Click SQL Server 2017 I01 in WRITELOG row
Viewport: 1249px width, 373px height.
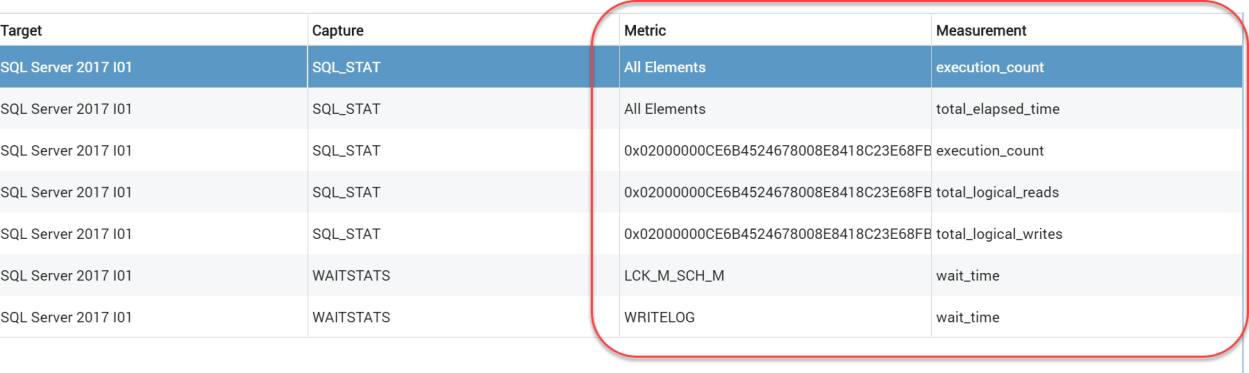[66, 318]
